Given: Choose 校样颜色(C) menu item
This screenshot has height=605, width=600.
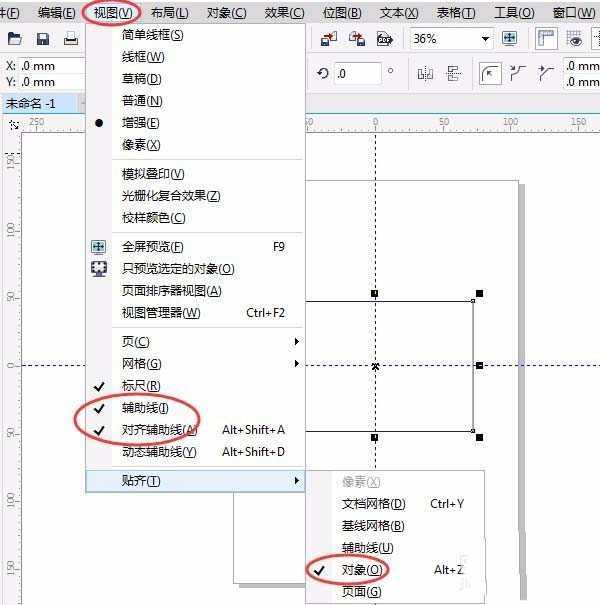Looking at the screenshot, I should 196,218.
